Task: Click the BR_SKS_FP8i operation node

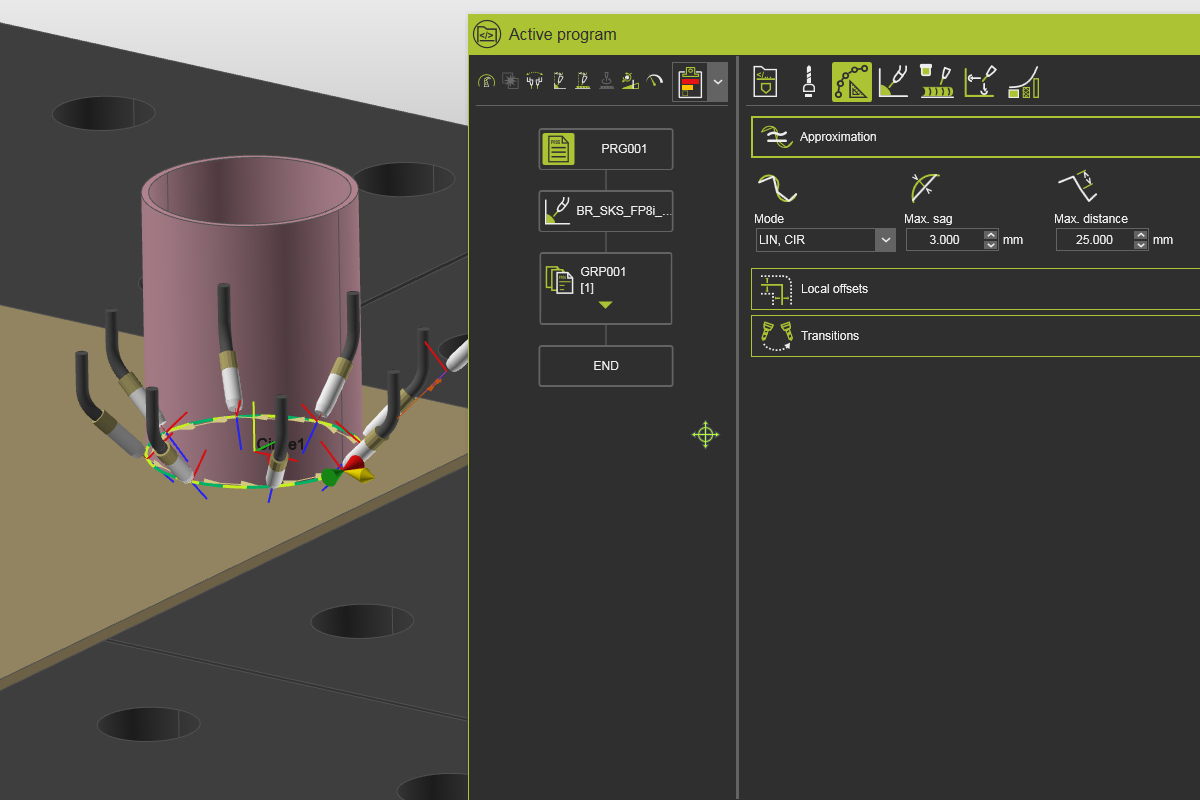Action: coord(605,211)
